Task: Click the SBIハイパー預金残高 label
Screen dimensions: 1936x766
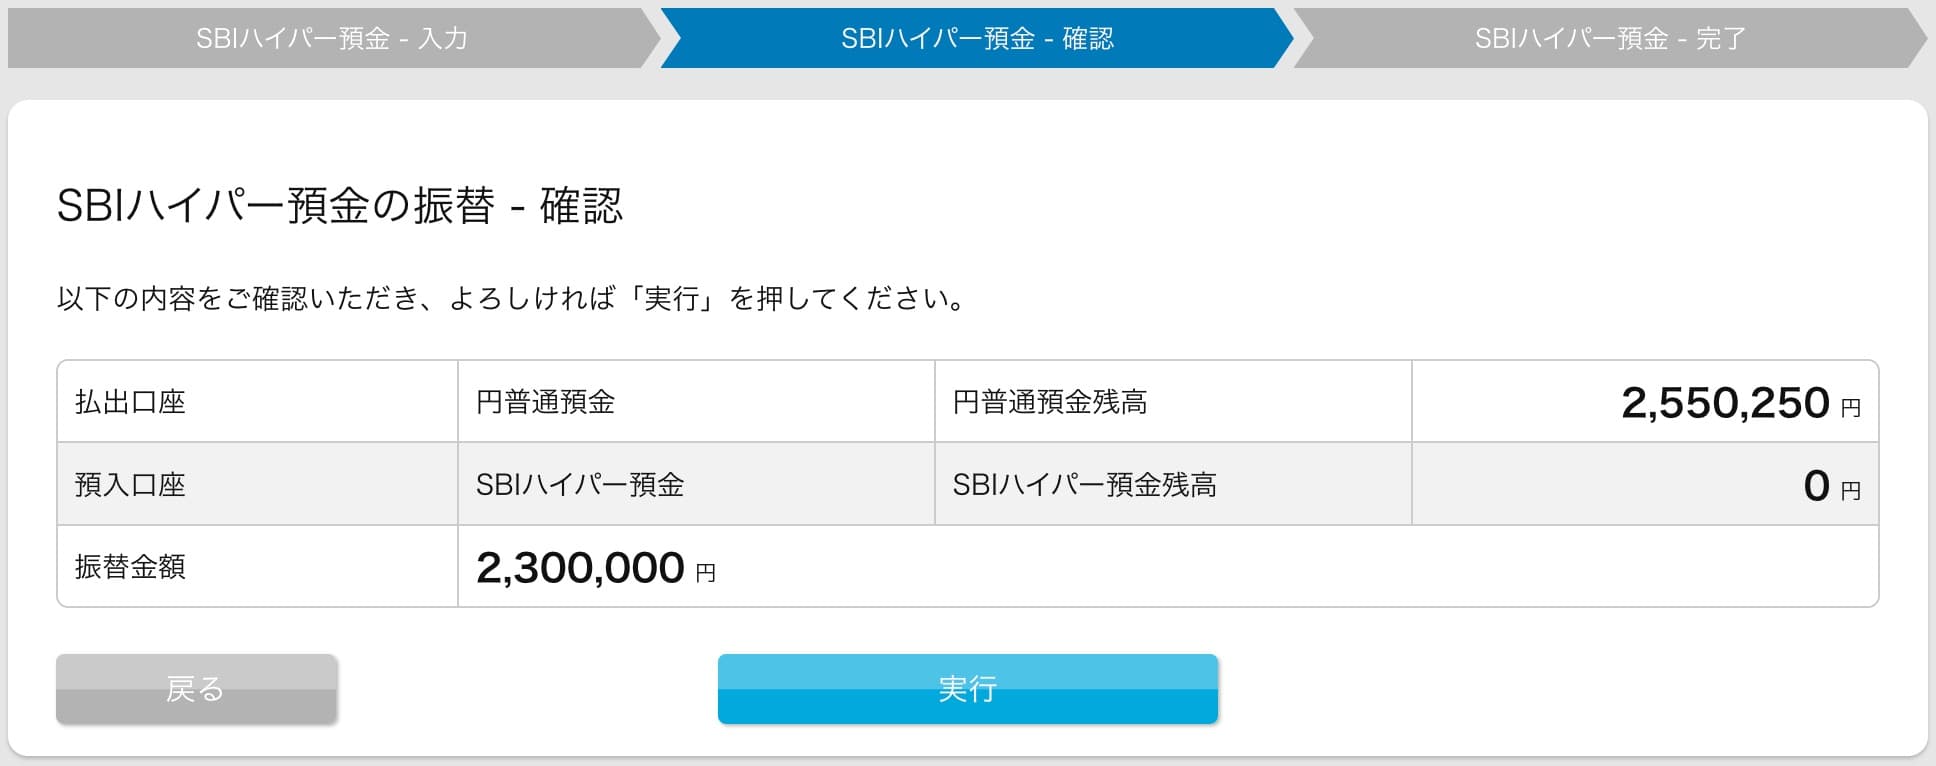Action: pos(1084,485)
